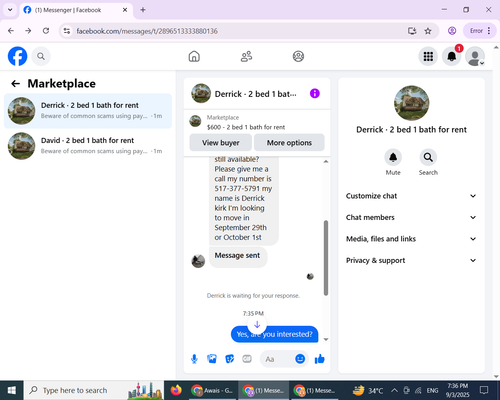Choose a sticker from the sticker icon
The height and width of the screenshot is (400, 500).
click(x=230, y=359)
